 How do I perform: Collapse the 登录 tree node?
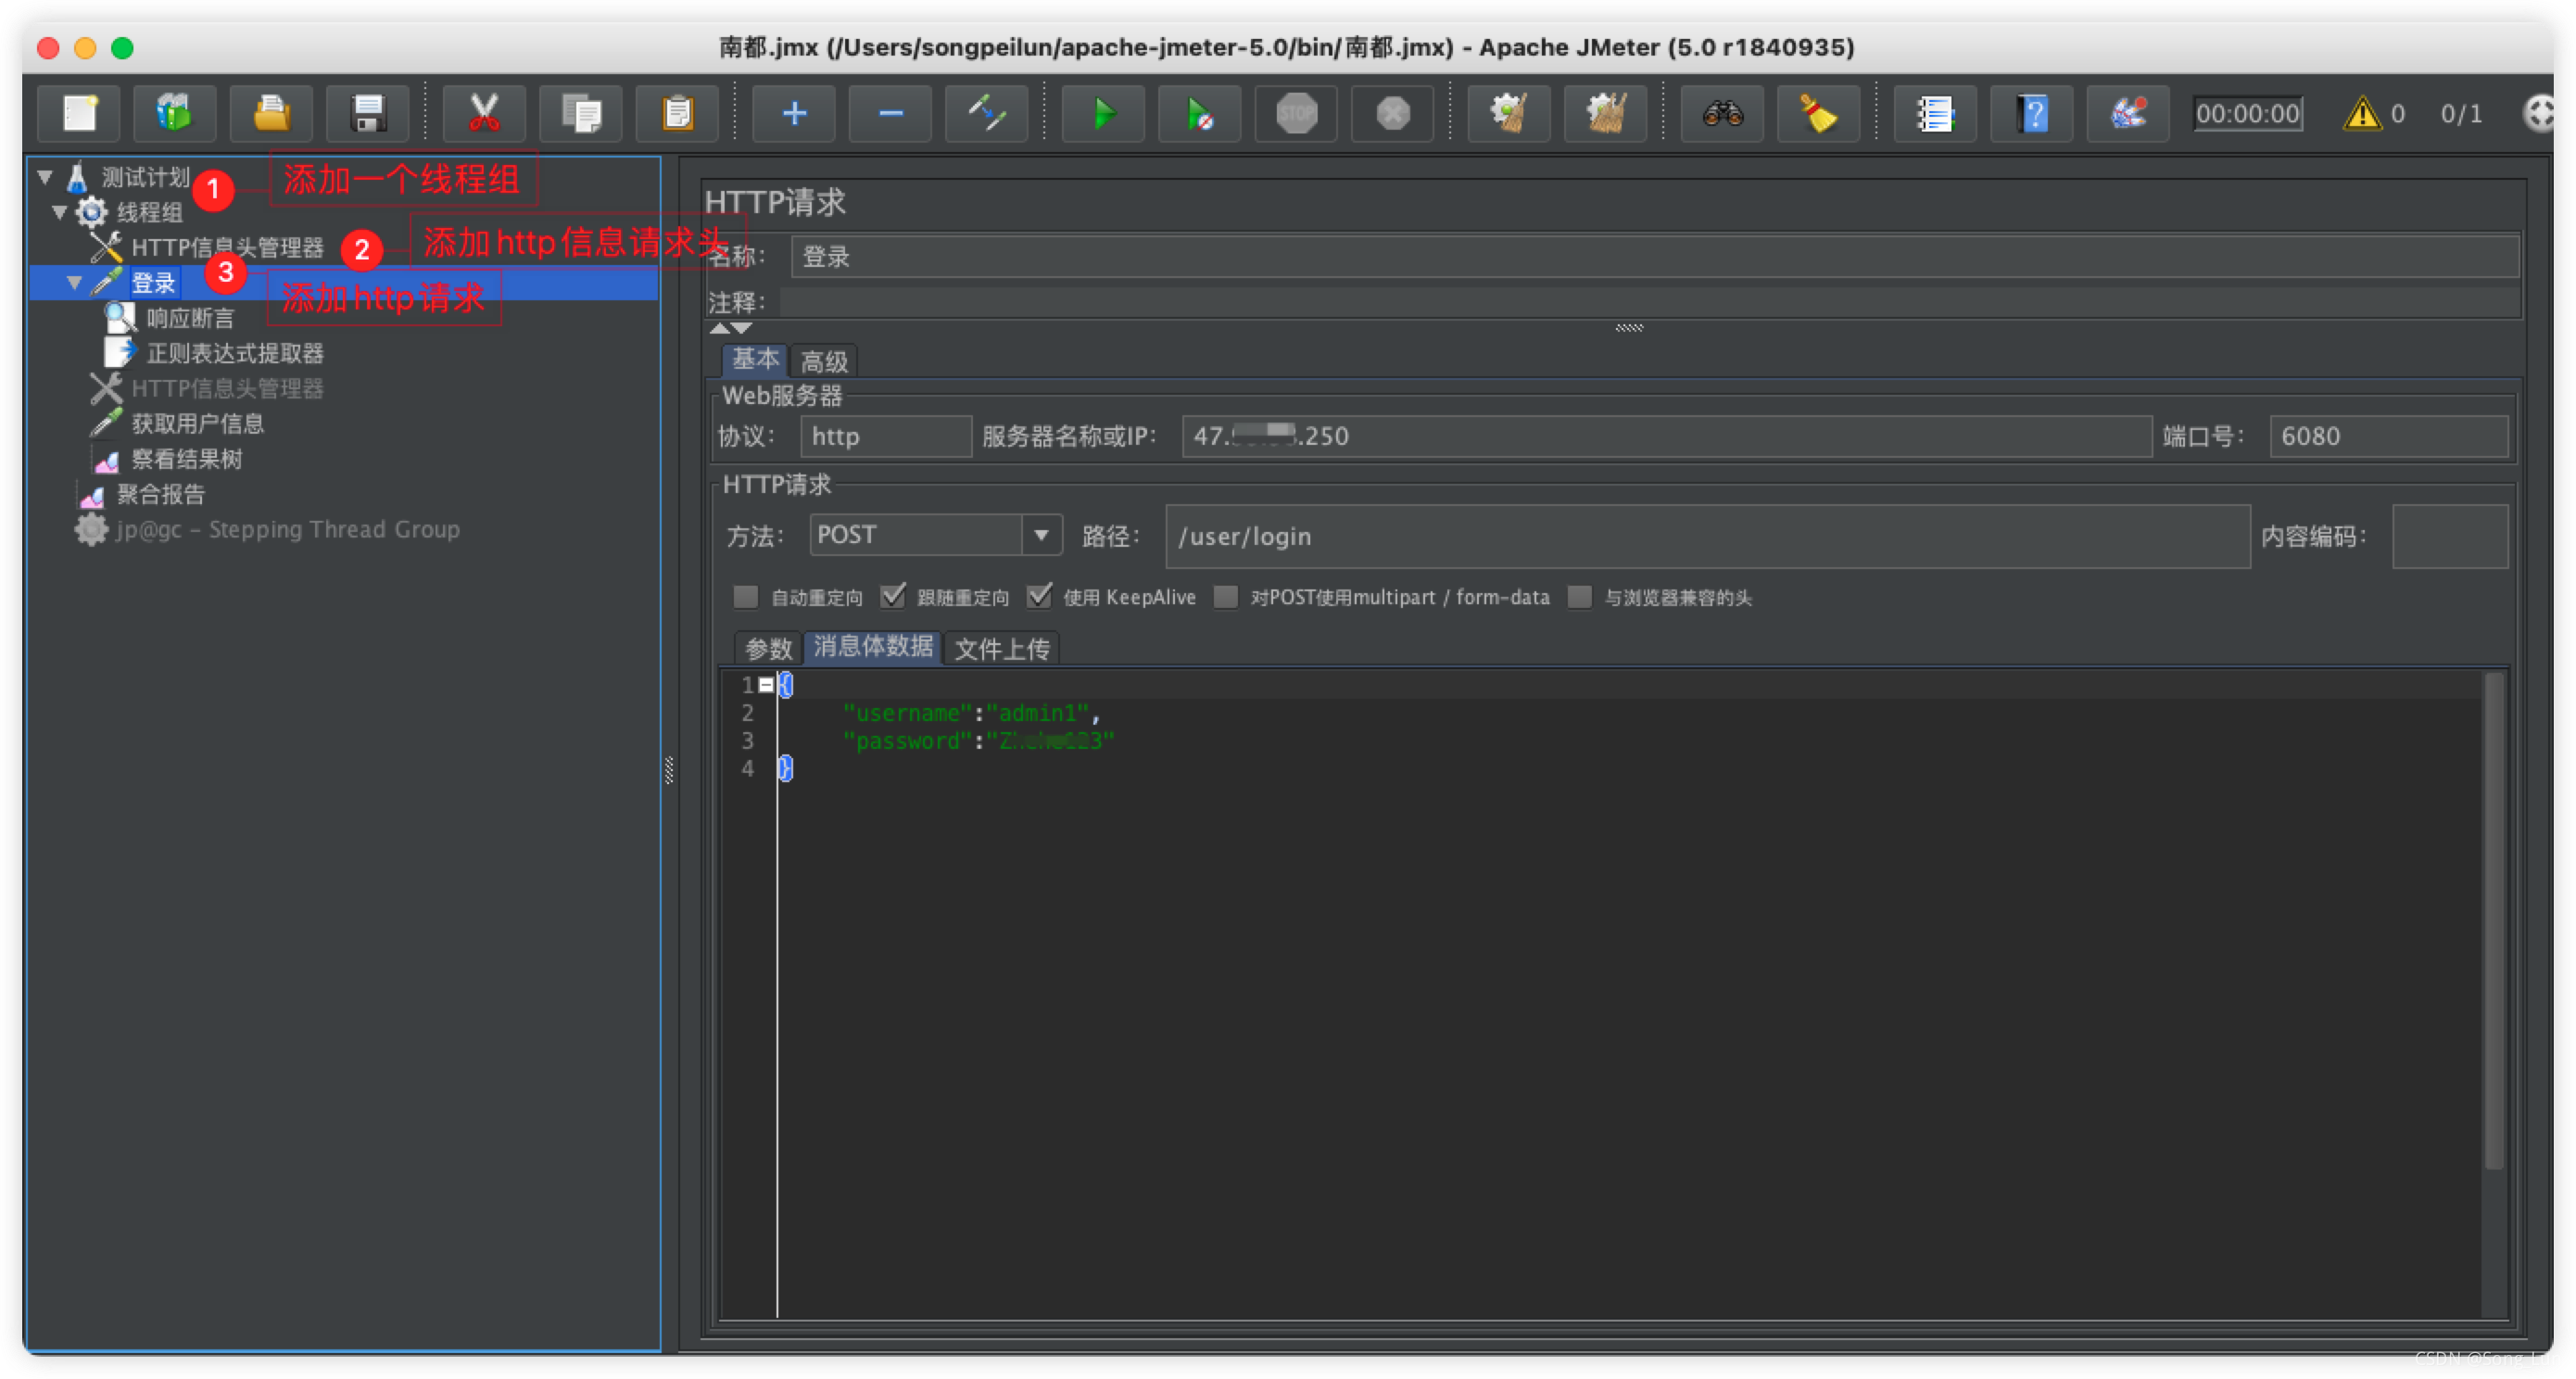point(75,283)
